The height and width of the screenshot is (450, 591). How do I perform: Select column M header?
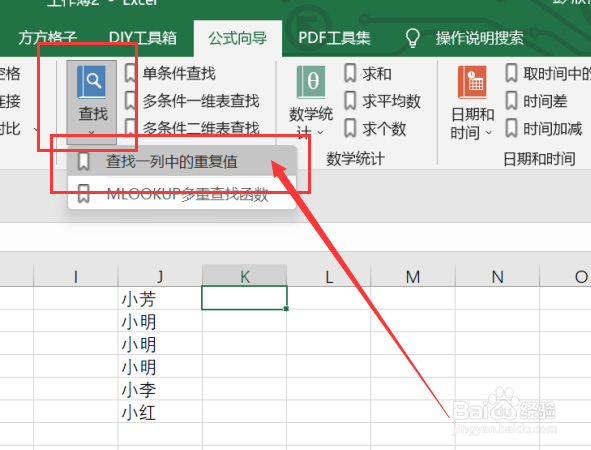413,276
